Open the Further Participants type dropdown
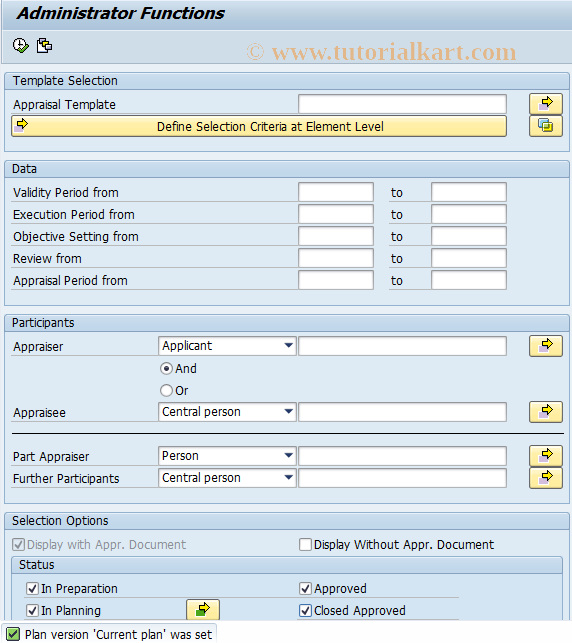This screenshot has width=572, height=643. 227,478
